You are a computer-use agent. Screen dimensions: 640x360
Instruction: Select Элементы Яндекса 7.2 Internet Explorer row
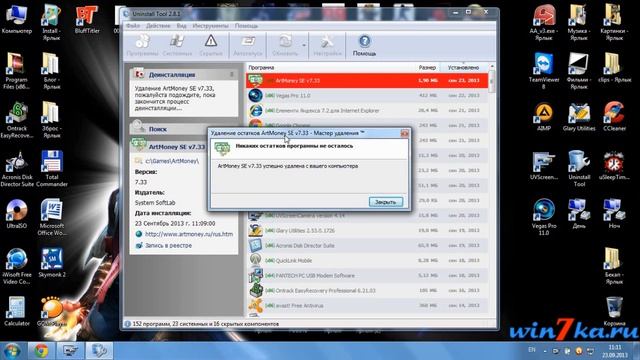coord(367,111)
